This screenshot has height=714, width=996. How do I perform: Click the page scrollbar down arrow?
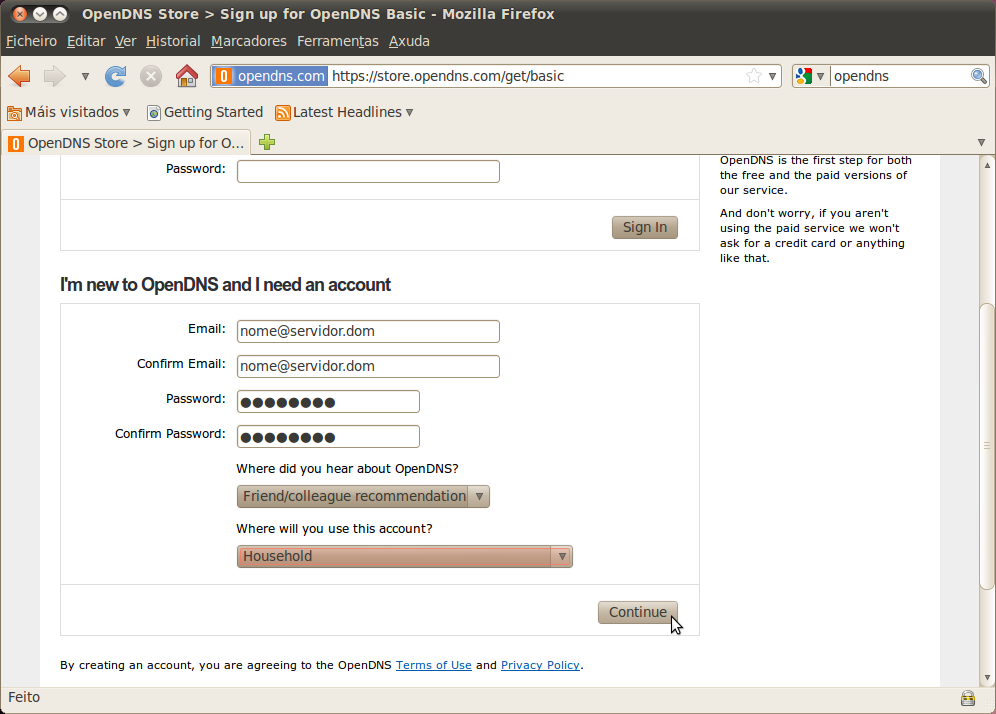click(987, 678)
